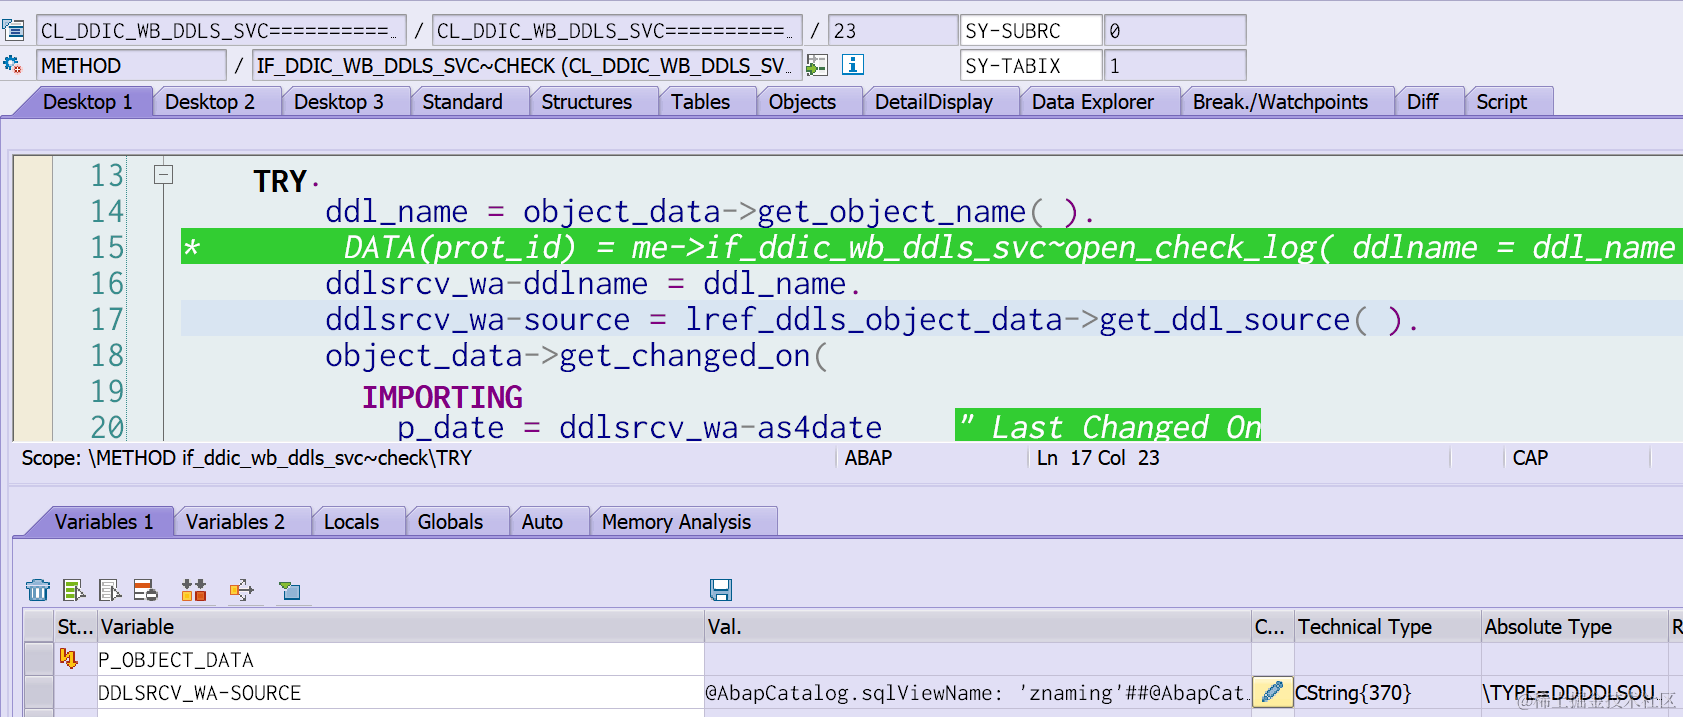Open the Script tab
This screenshot has width=1683, height=717.
pos(1502,102)
